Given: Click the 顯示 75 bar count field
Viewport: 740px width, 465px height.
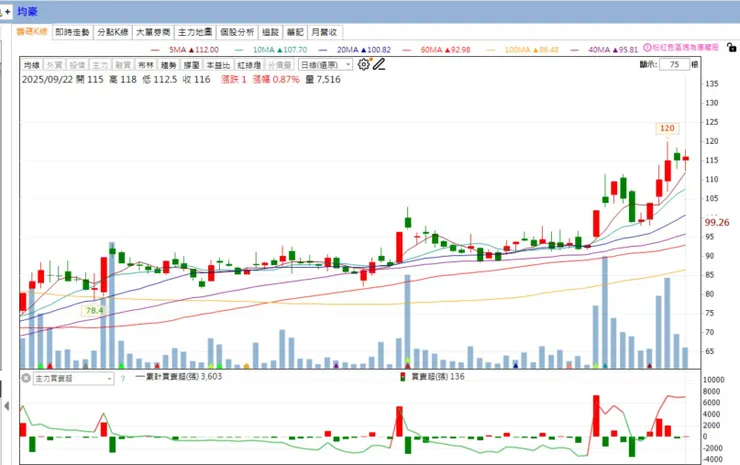Looking at the screenshot, I should pyautogui.click(x=674, y=64).
